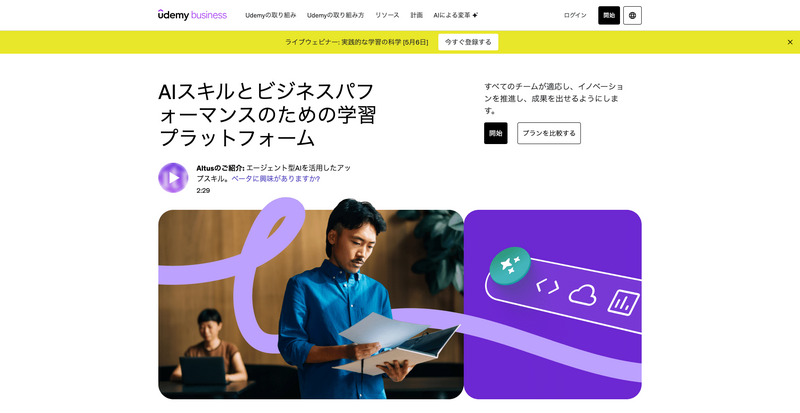Open AIによる変革 navigation item
This screenshot has width=800, height=413.
point(452,15)
